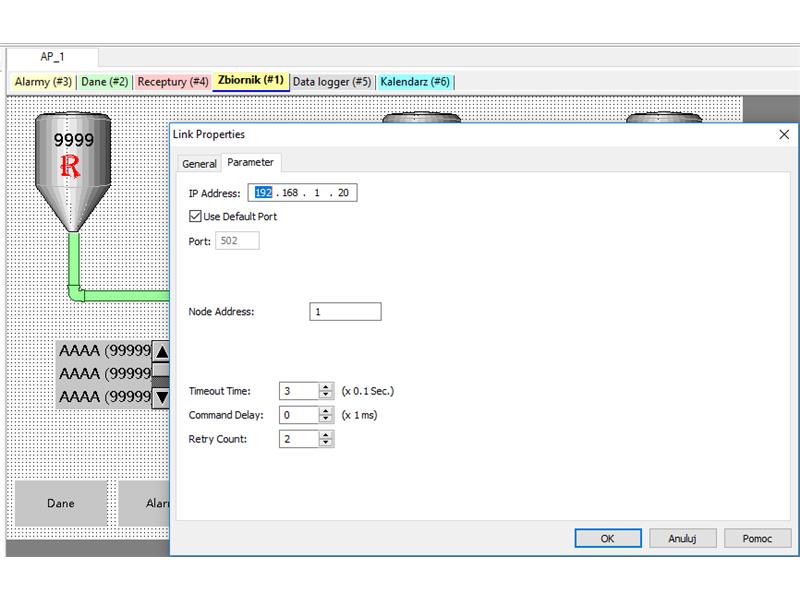This screenshot has width=800, height=600.
Task: Click the list scroll down arrow on canvas
Action: coord(161,397)
